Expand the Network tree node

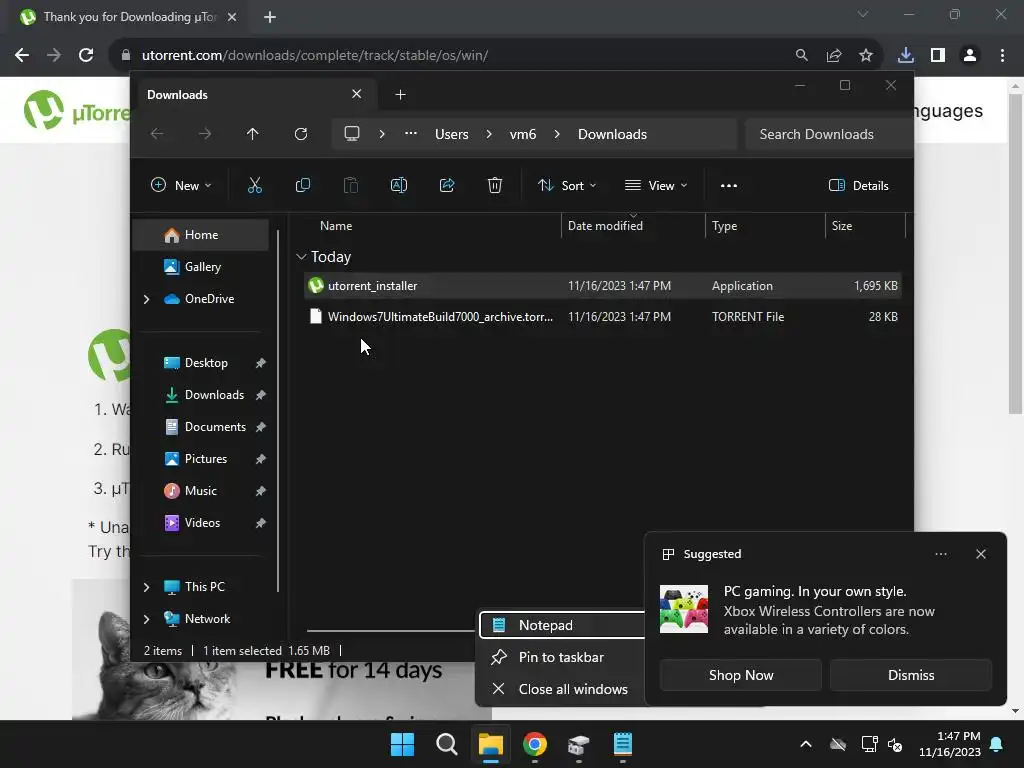[146, 619]
